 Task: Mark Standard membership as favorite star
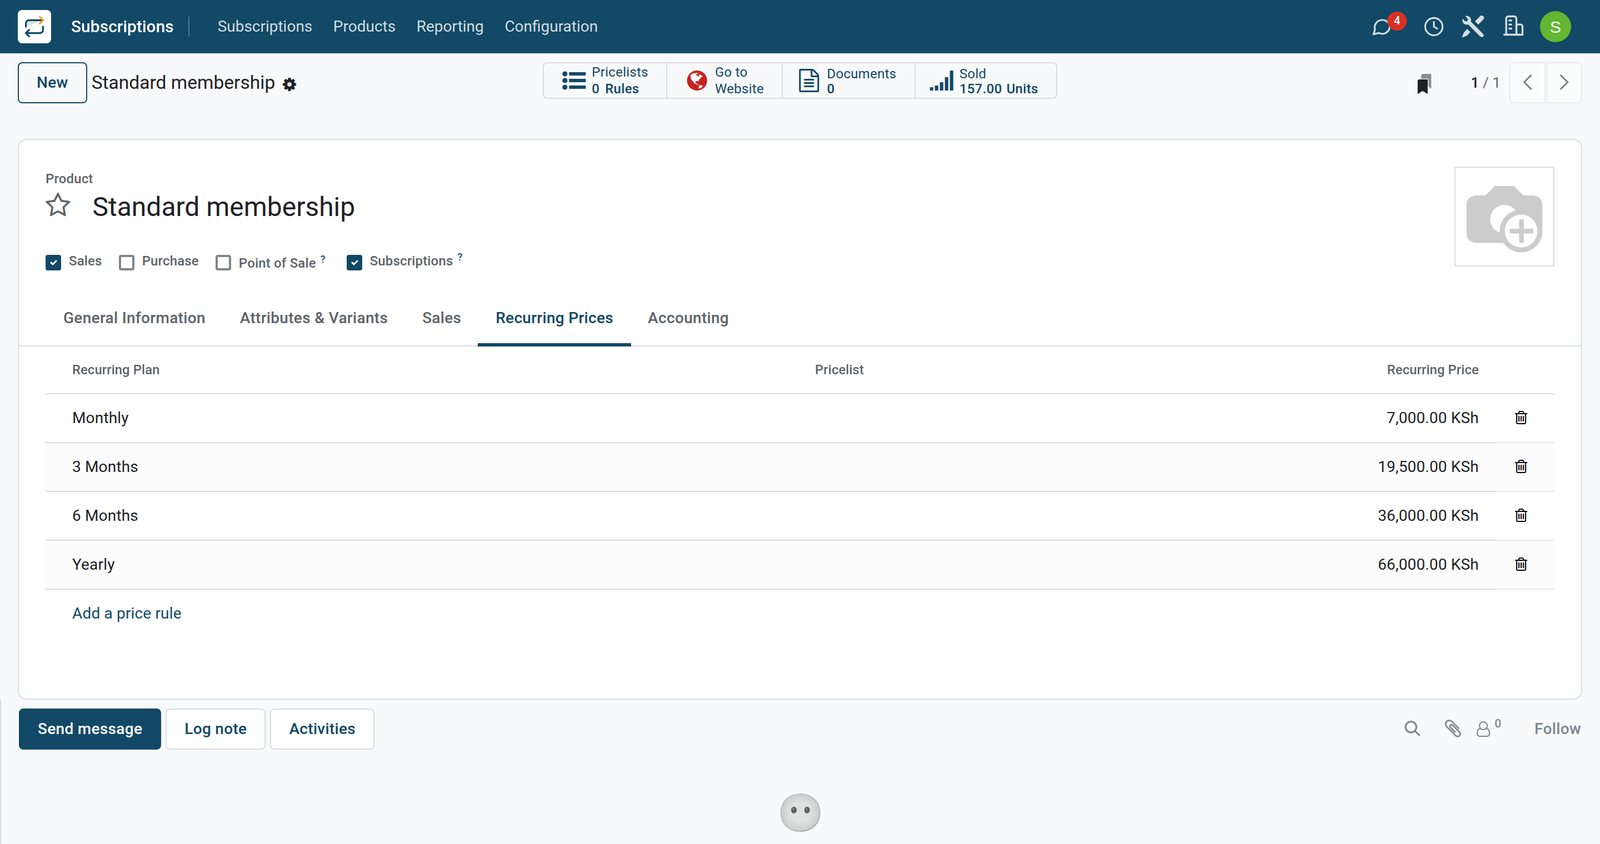pyautogui.click(x=58, y=206)
